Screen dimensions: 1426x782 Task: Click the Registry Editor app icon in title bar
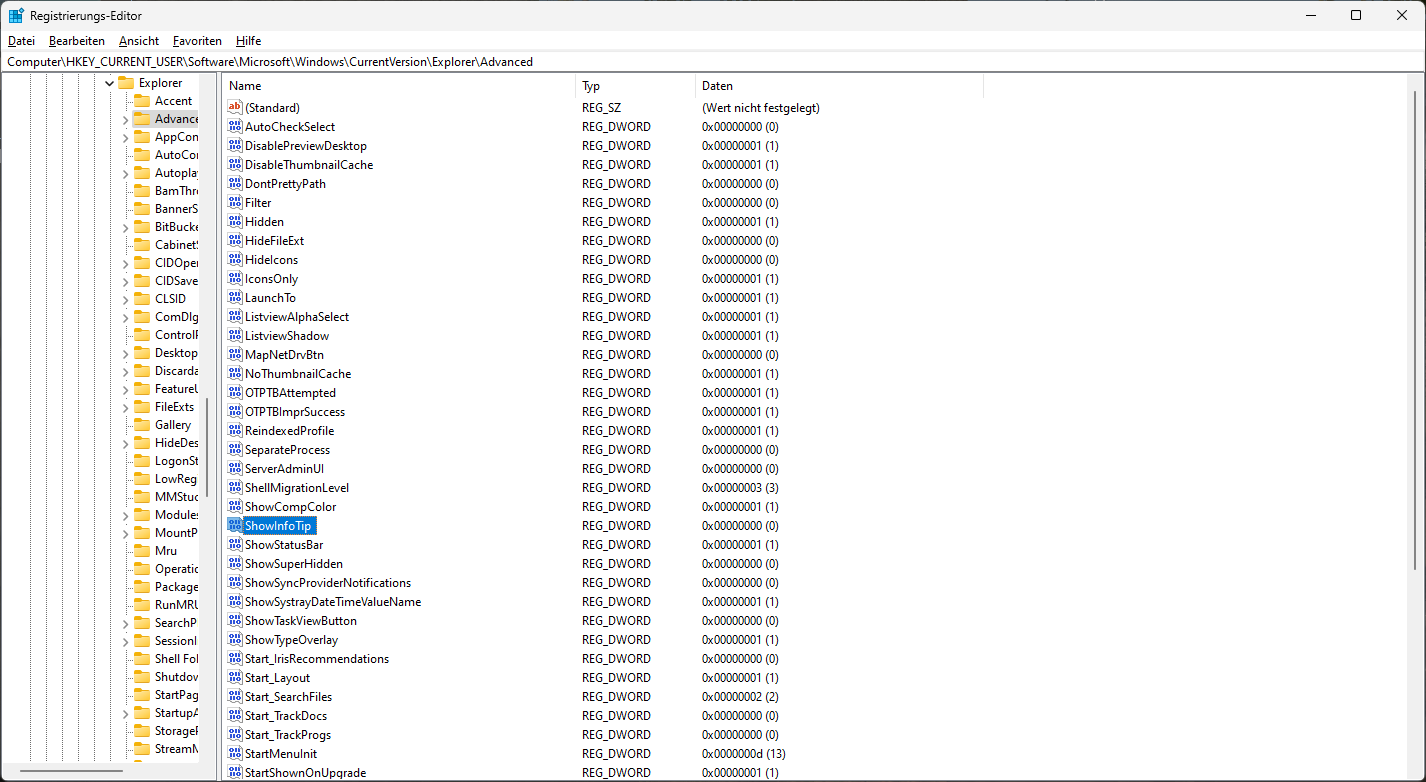(x=16, y=15)
